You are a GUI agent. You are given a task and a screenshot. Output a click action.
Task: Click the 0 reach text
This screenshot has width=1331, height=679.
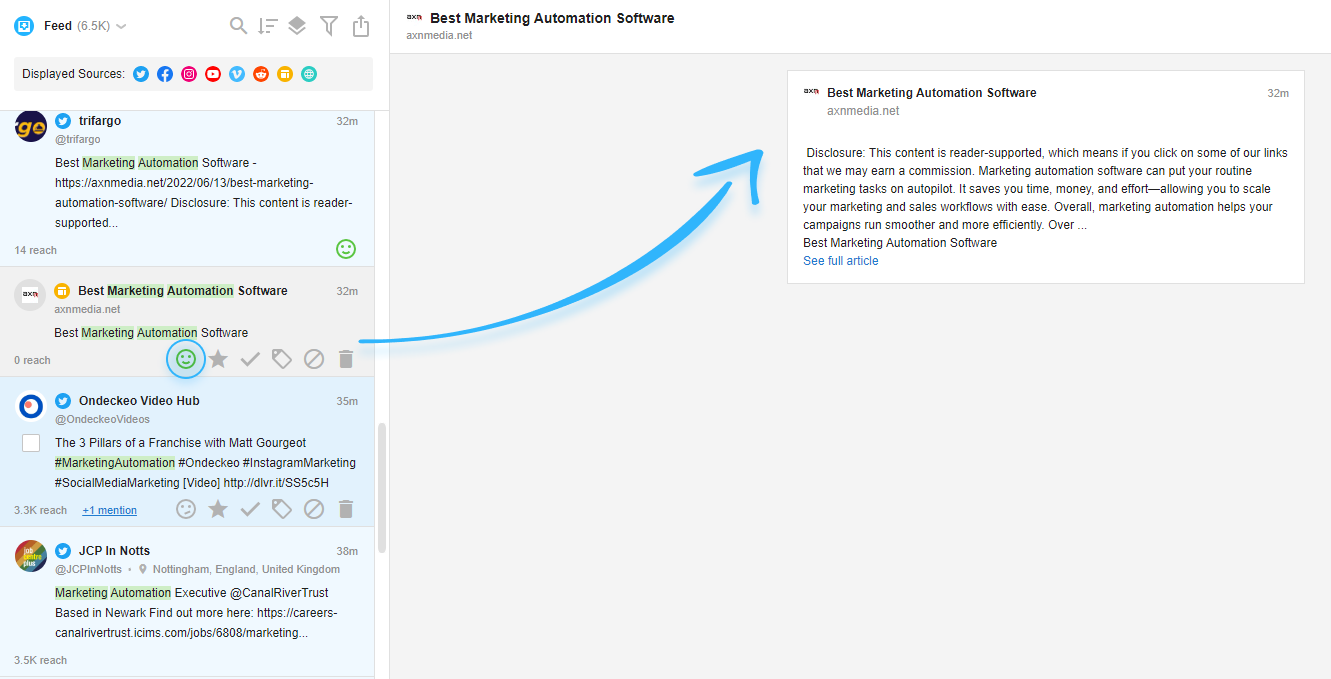[x=32, y=360]
